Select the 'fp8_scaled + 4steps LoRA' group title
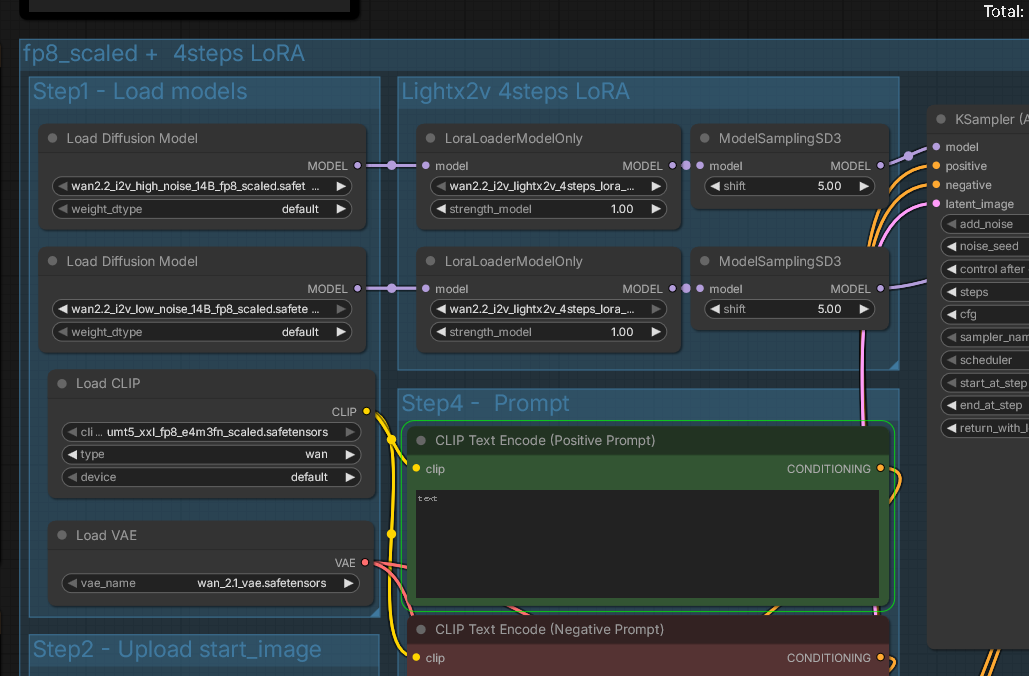The width and height of the screenshot is (1029, 676). [x=164, y=53]
